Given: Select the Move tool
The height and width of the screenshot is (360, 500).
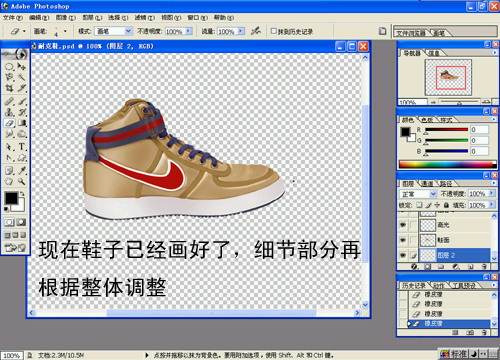Looking at the screenshot, I should 22,66.
